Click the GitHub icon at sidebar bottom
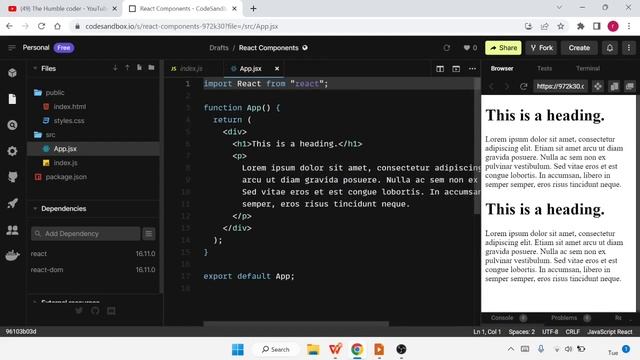This screenshot has width=640, height=360. coord(95,311)
